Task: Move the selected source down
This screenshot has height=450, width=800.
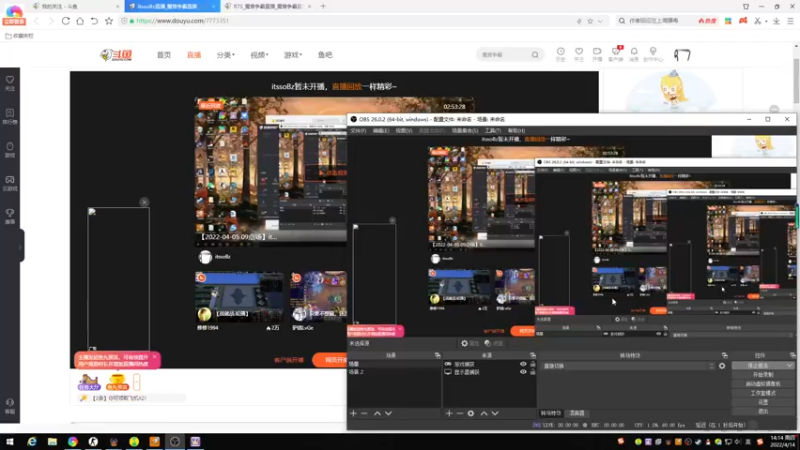Action: pos(495,413)
